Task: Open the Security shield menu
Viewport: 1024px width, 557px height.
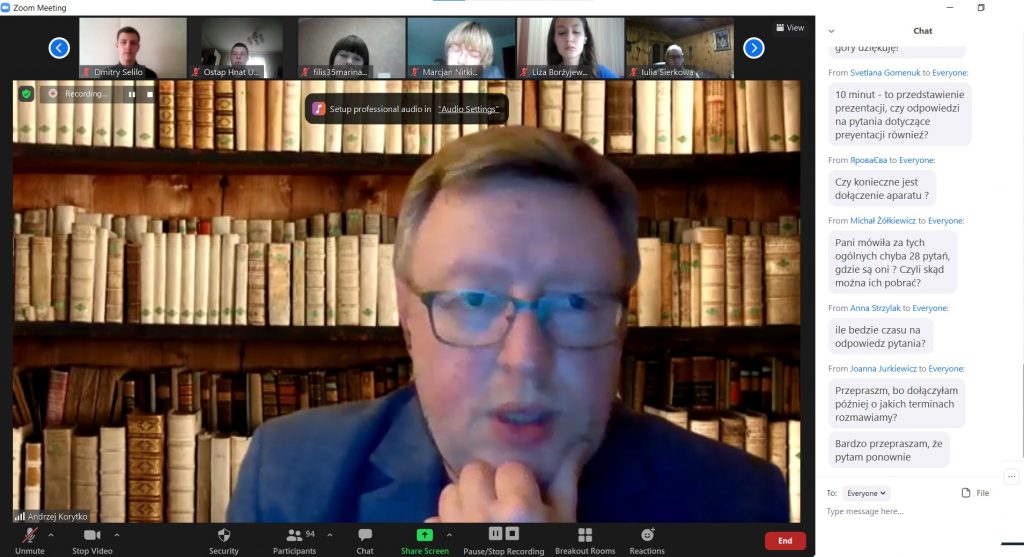Action: (x=224, y=538)
